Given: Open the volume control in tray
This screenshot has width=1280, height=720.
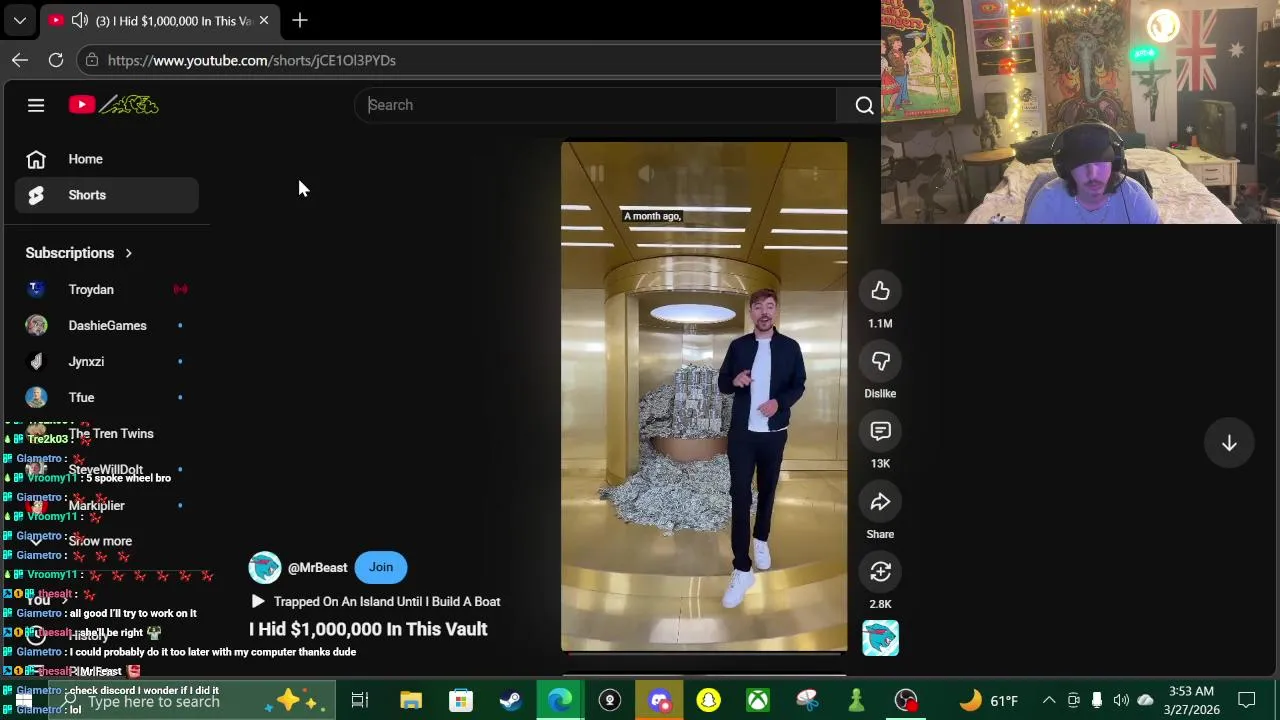Looking at the screenshot, I should (x=1121, y=701).
